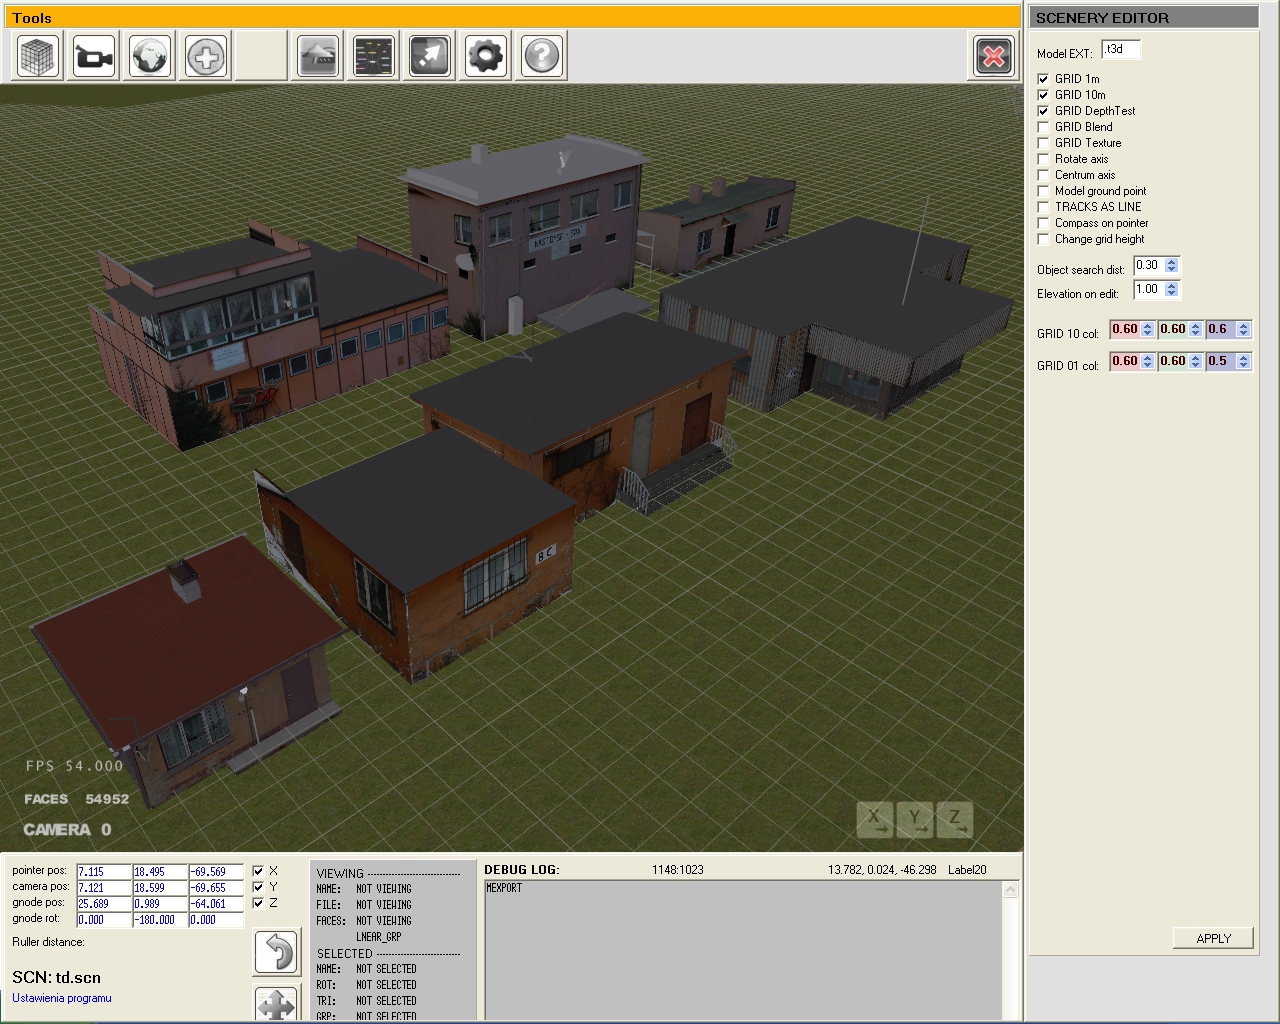Disable the GRID 1m checkbox
The height and width of the screenshot is (1024, 1280).
pyautogui.click(x=1043, y=79)
